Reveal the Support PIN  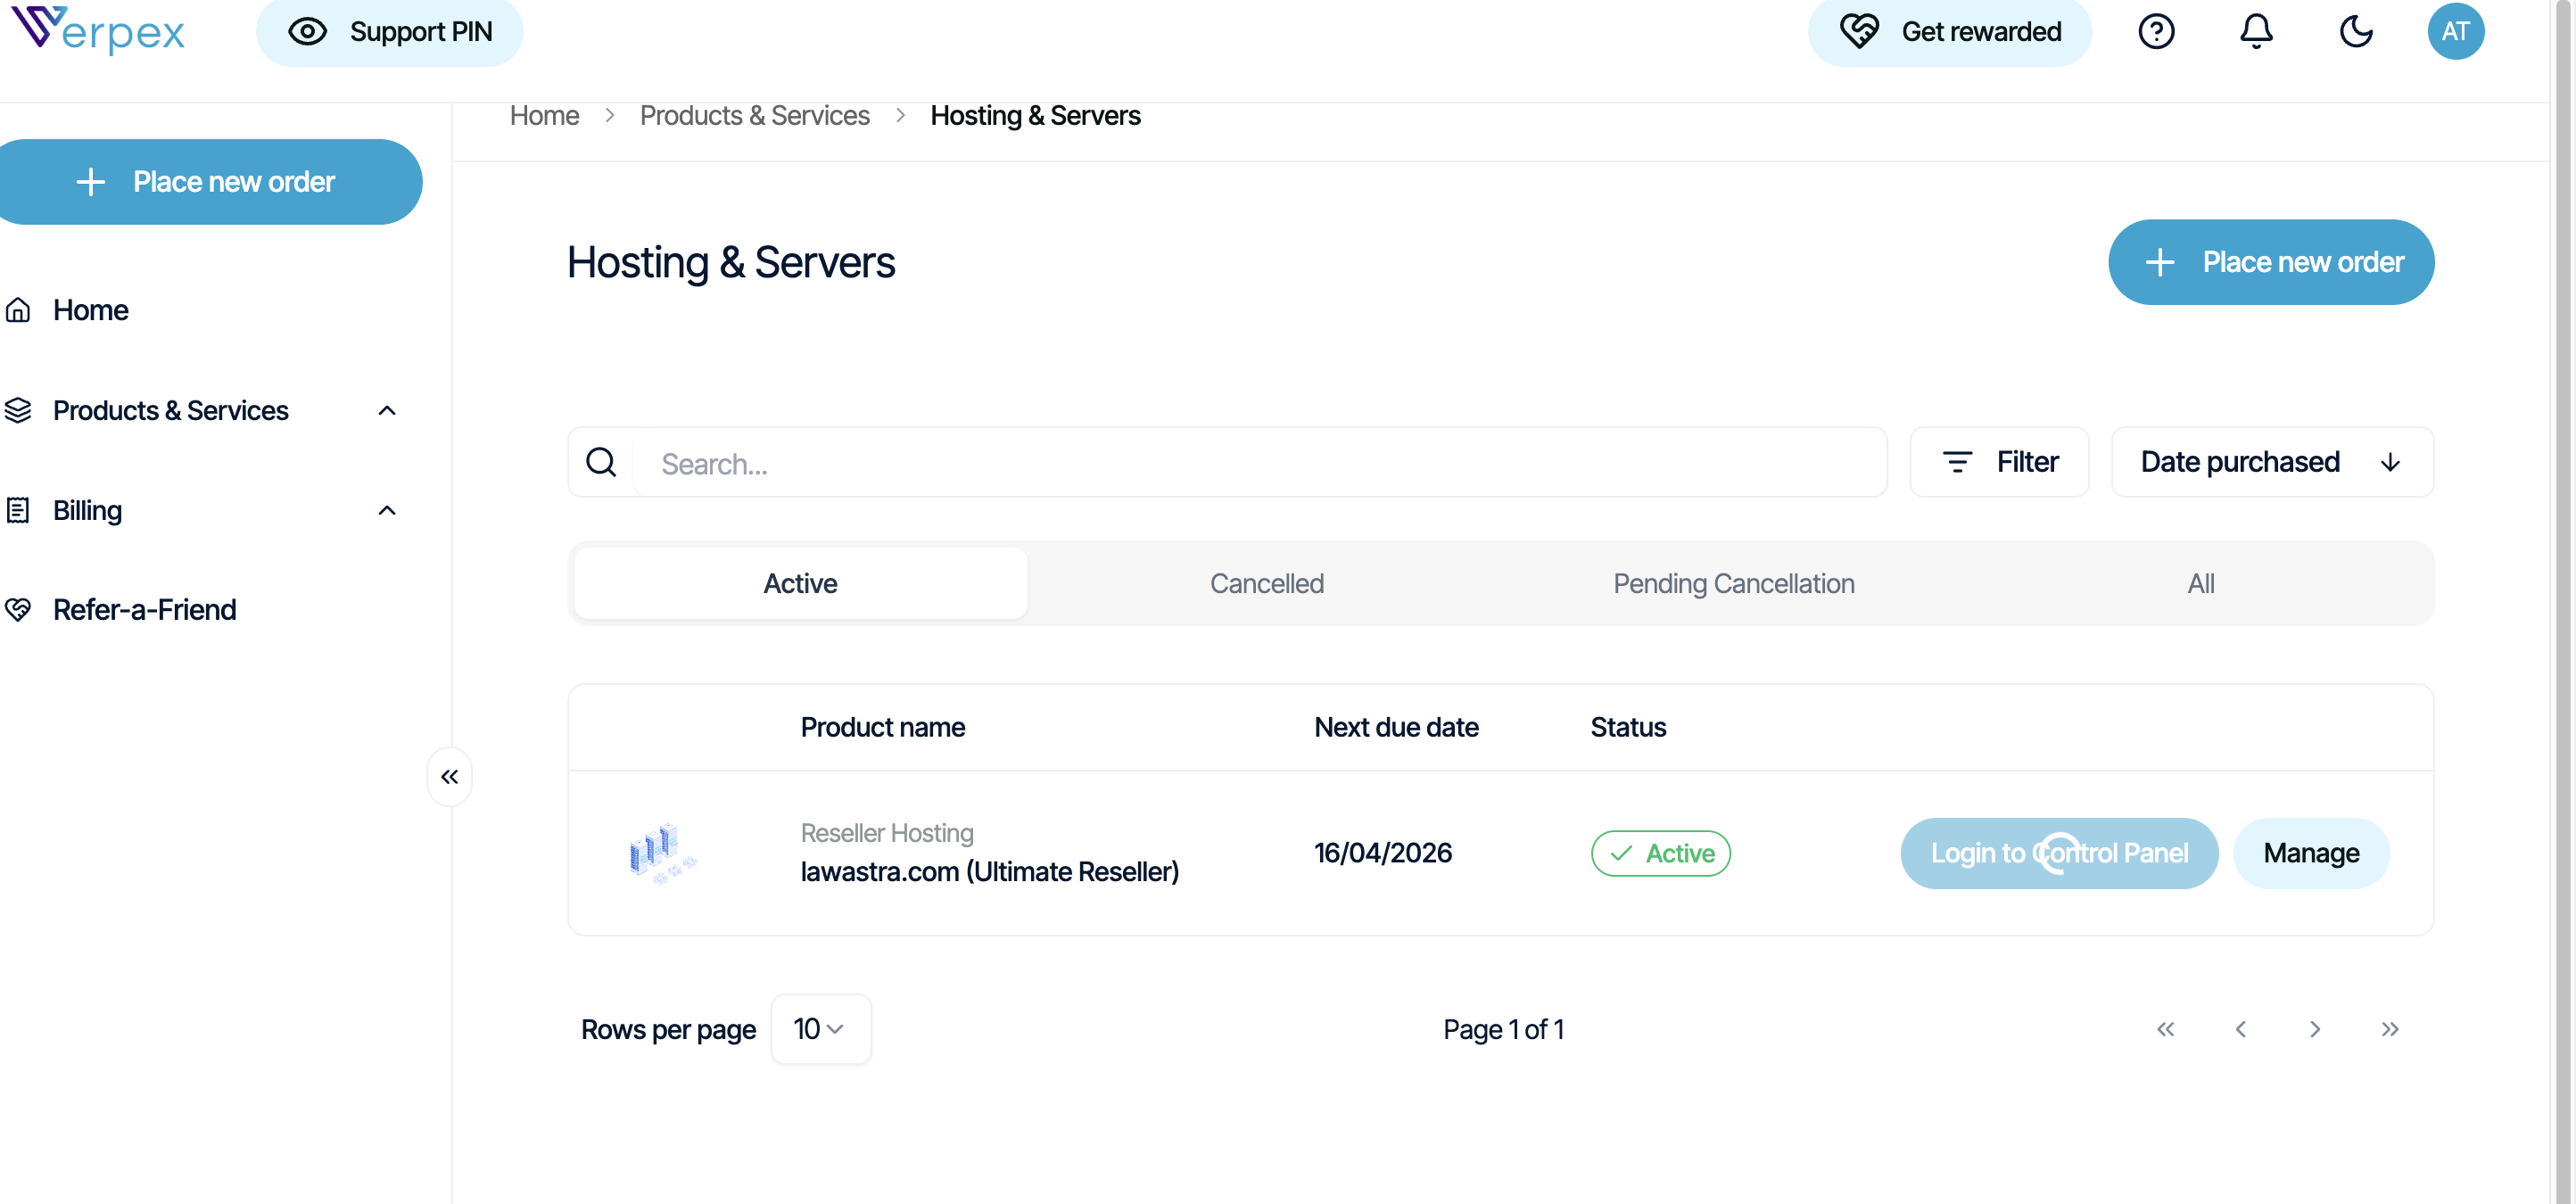[x=390, y=32]
